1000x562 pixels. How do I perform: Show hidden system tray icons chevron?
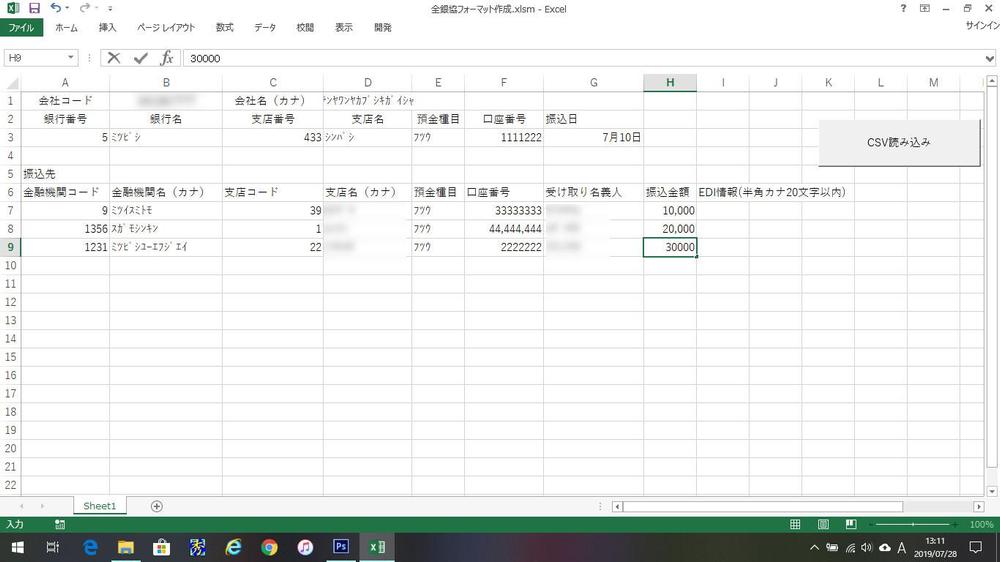tap(814, 547)
